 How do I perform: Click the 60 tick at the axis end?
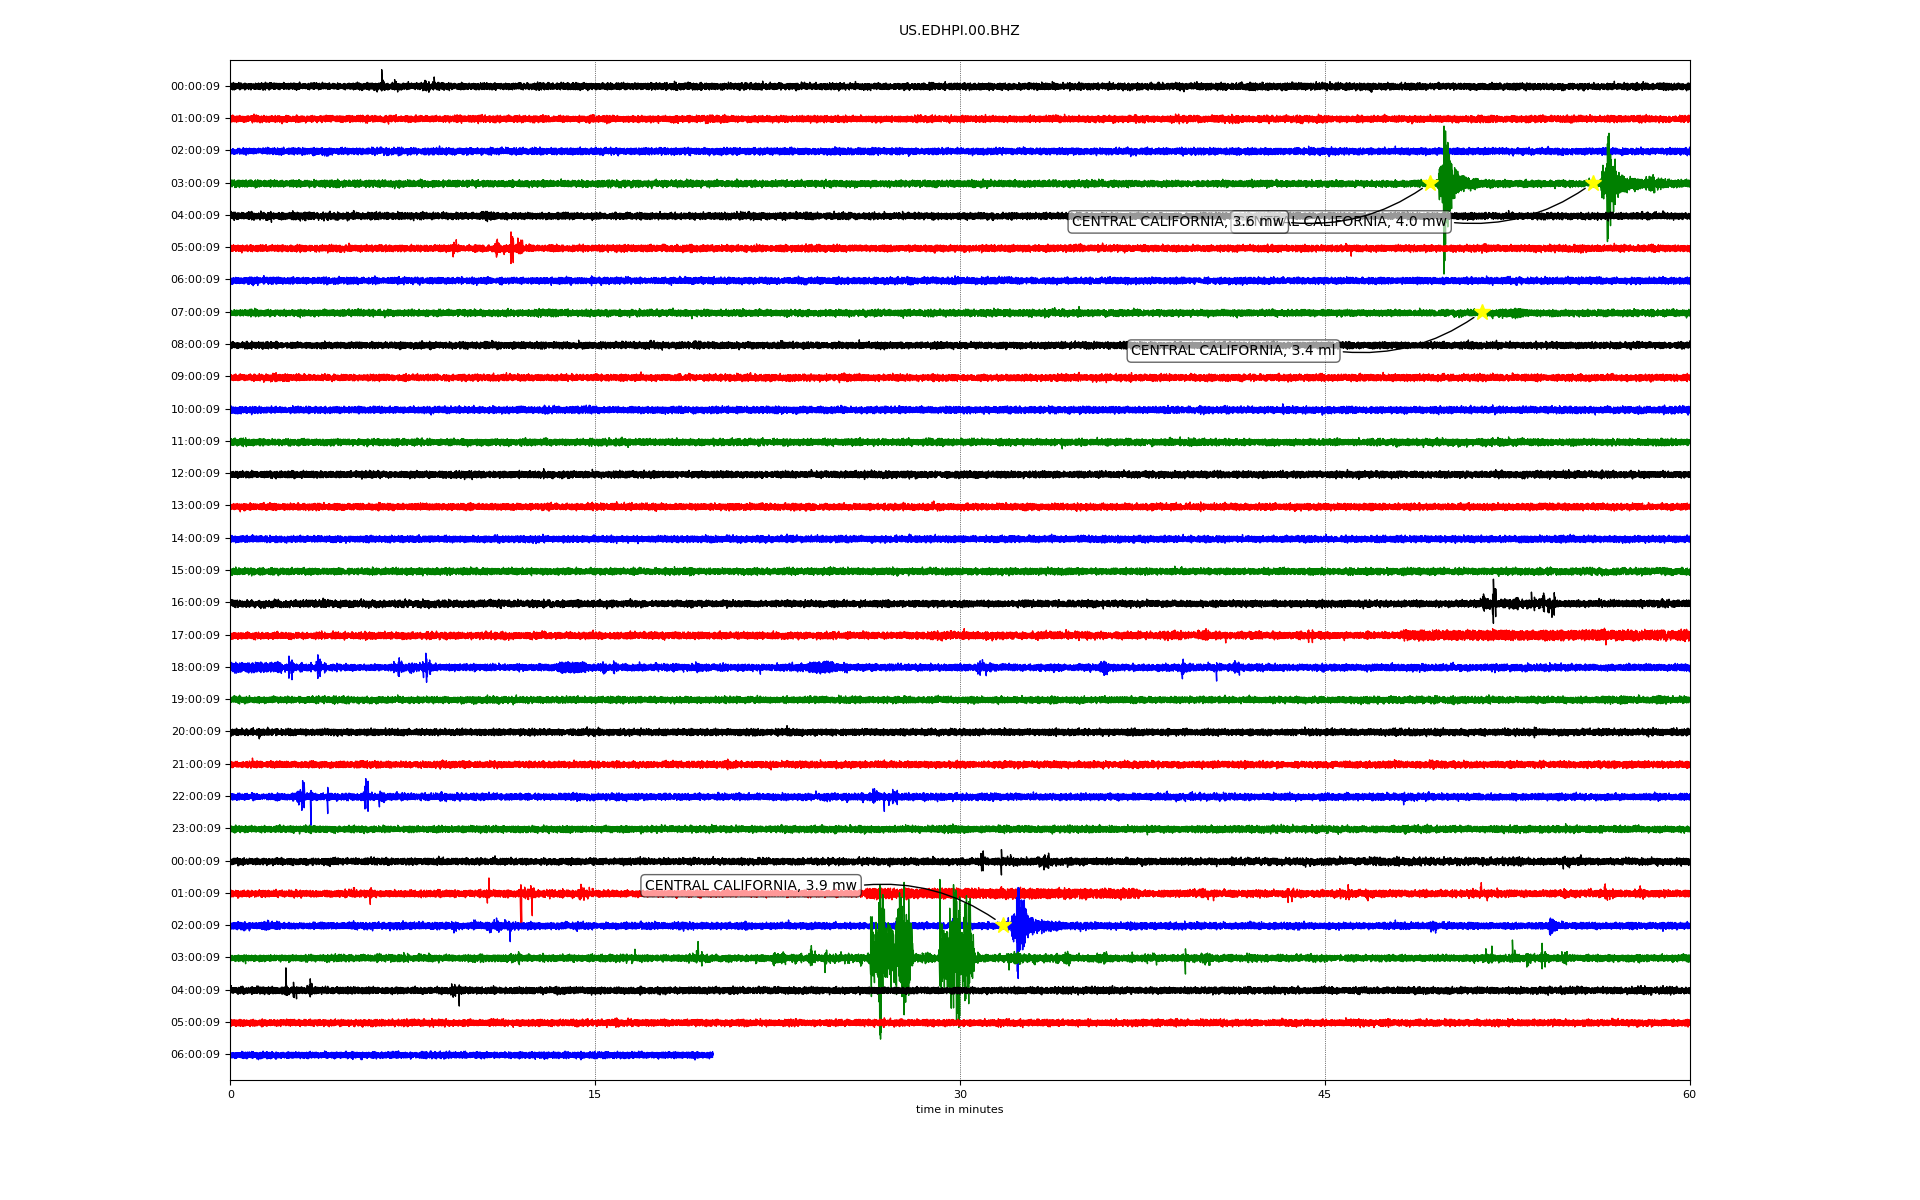[x=1689, y=1094]
